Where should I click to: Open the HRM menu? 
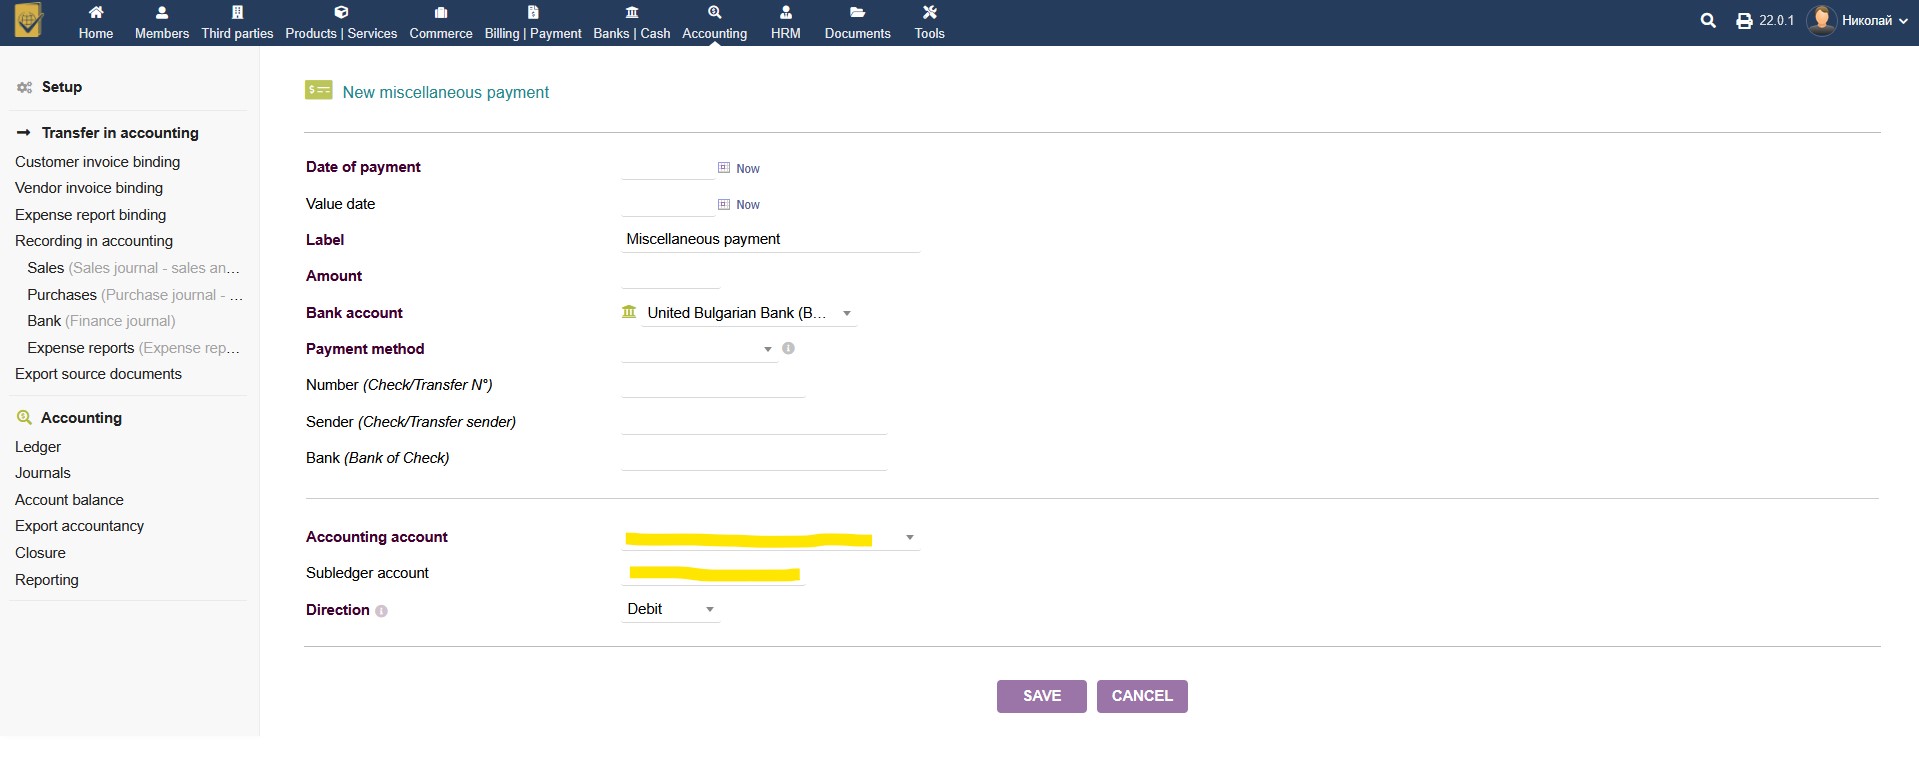(785, 22)
